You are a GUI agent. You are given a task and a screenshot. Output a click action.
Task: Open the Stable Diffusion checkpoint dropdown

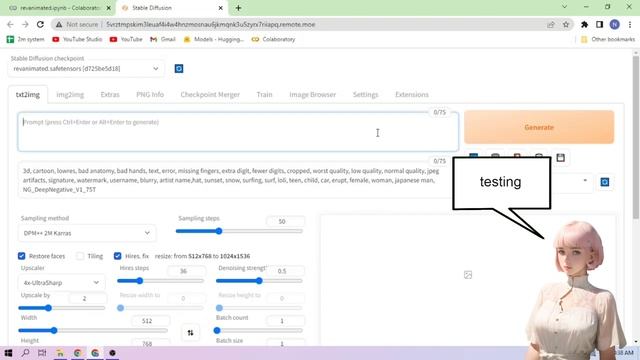click(86, 69)
